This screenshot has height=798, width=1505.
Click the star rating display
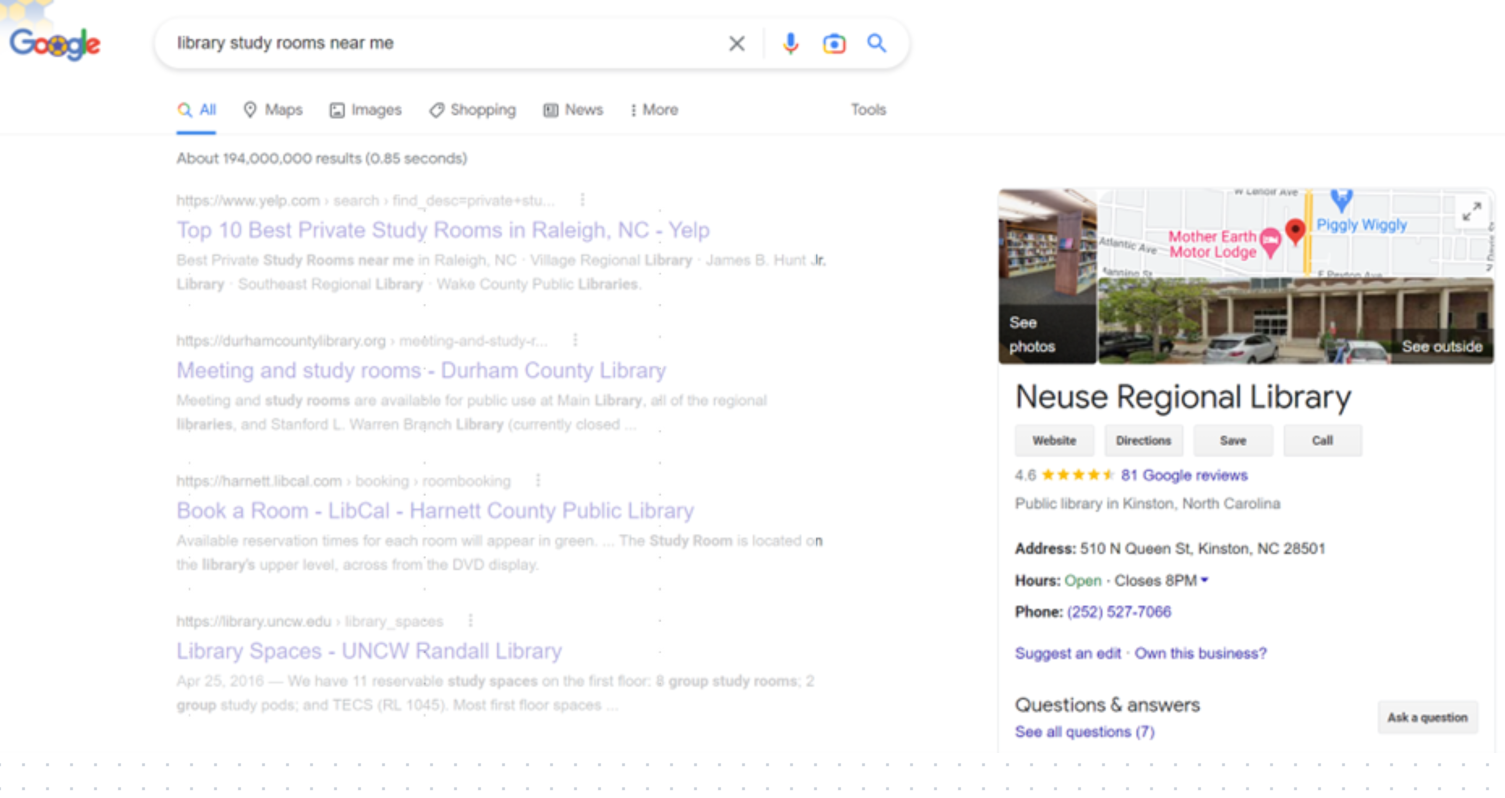click(1078, 475)
